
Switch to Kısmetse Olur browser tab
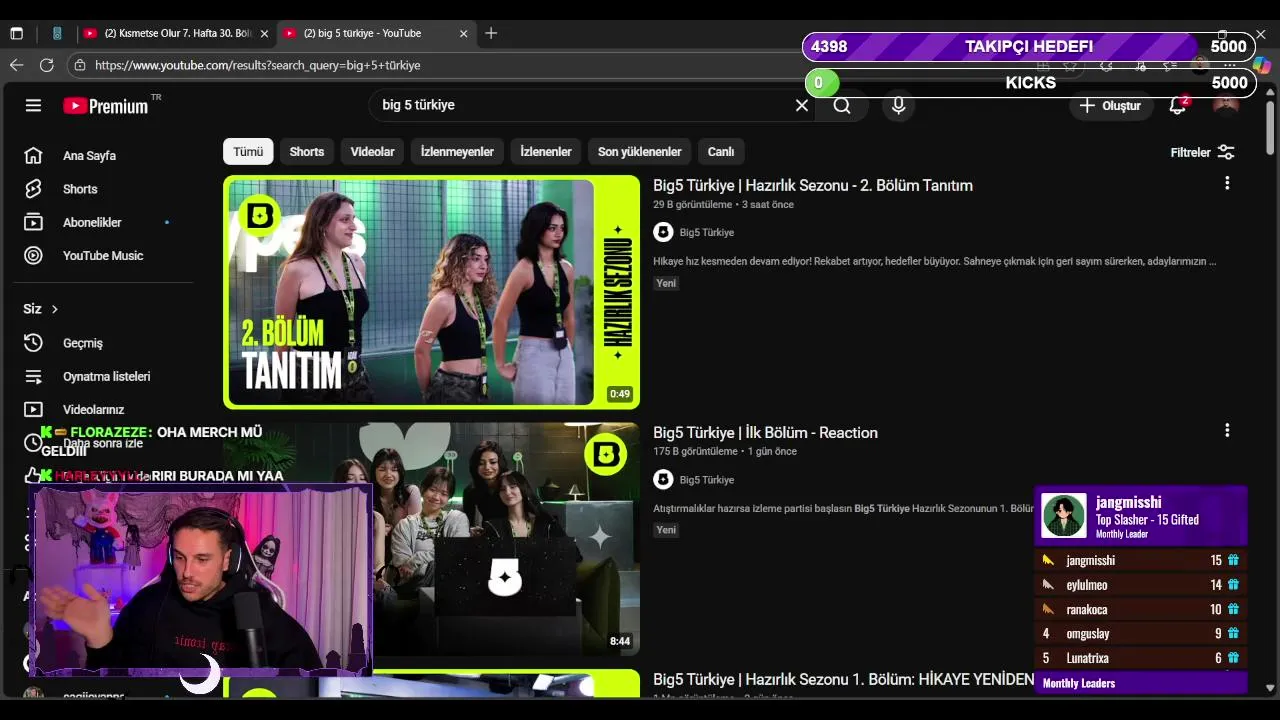176,33
